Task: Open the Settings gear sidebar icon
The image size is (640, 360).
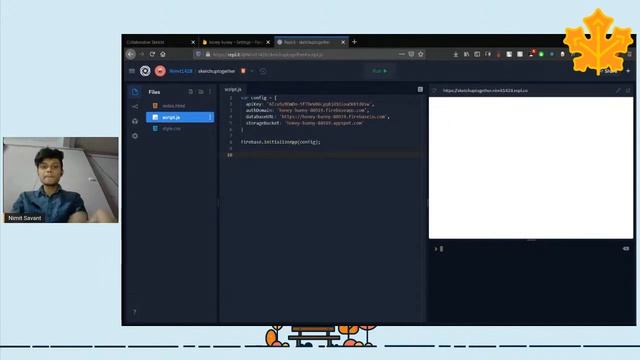Action: tap(135, 136)
